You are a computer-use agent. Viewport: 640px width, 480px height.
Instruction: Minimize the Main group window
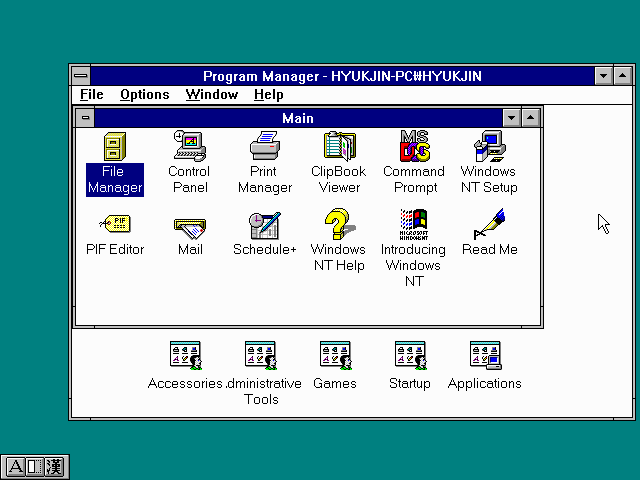(511, 118)
